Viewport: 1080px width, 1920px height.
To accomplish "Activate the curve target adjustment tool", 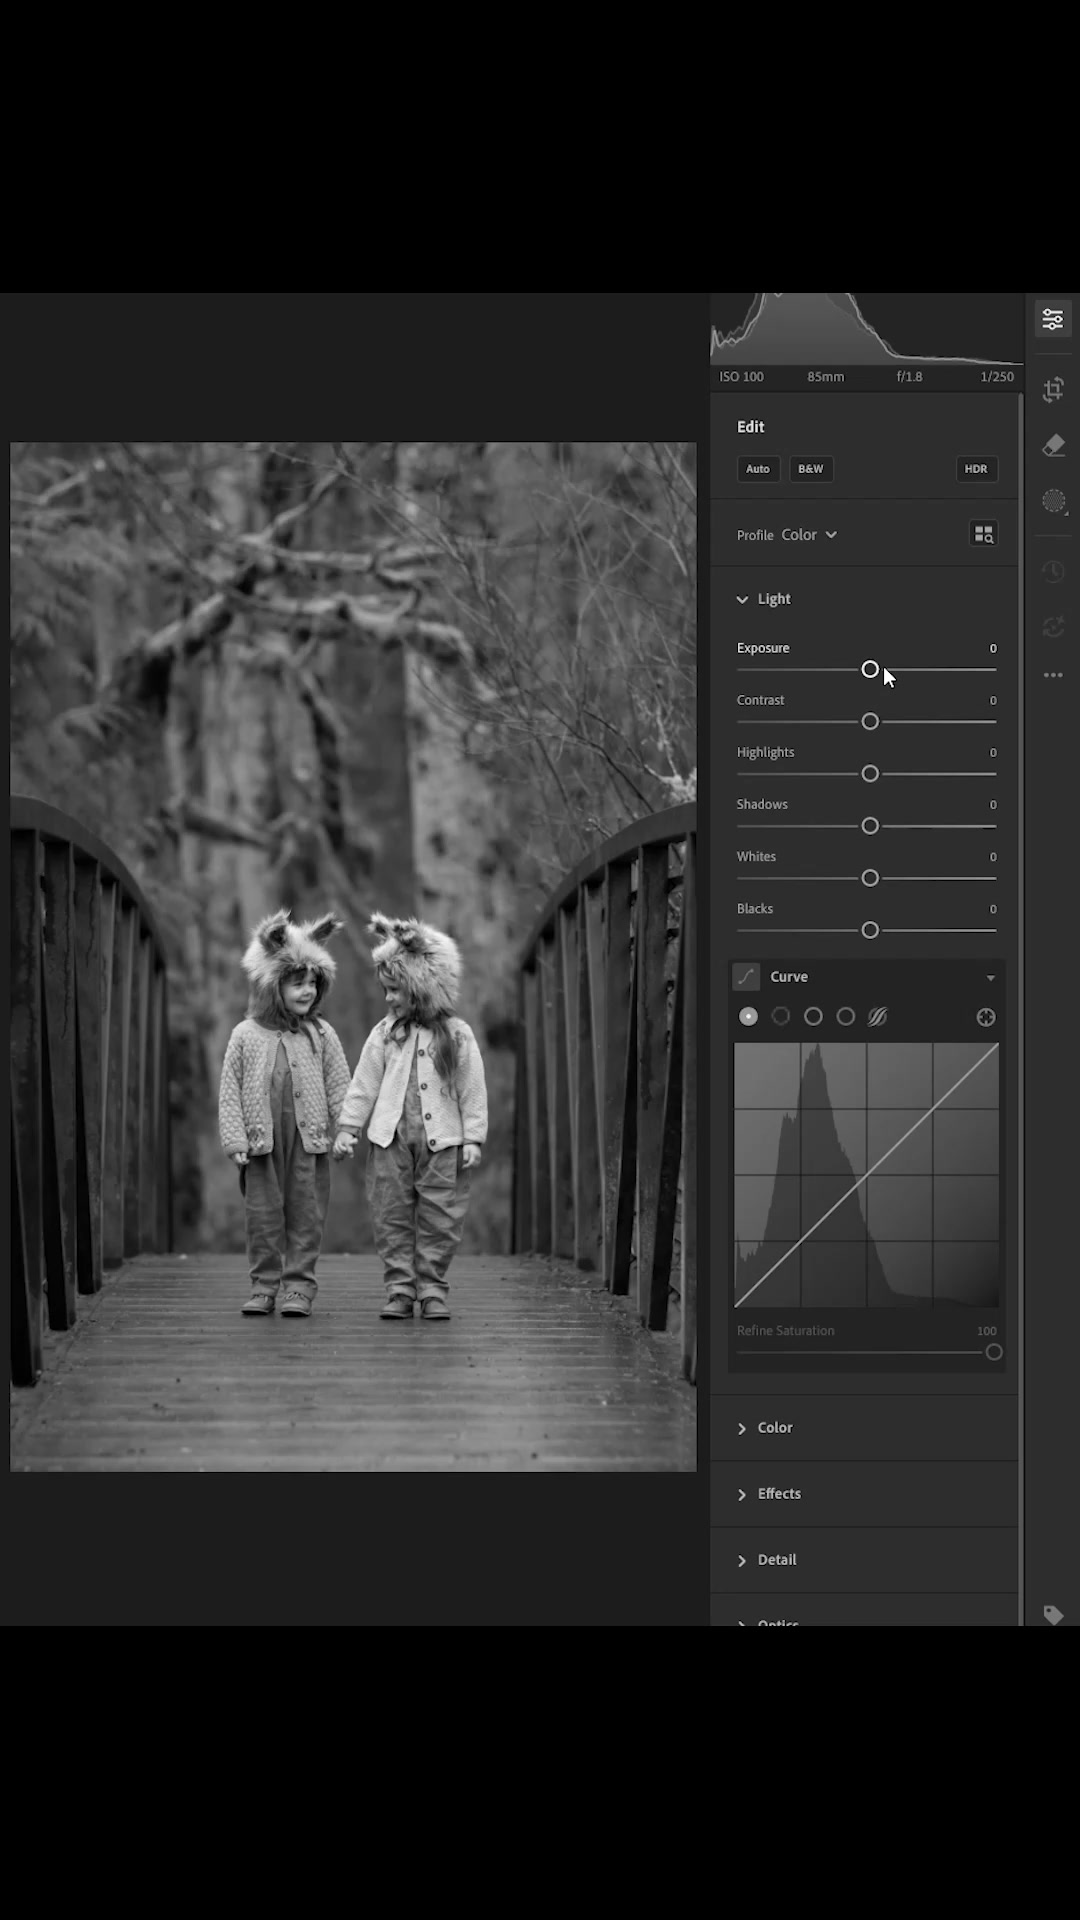I will click(x=986, y=1017).
